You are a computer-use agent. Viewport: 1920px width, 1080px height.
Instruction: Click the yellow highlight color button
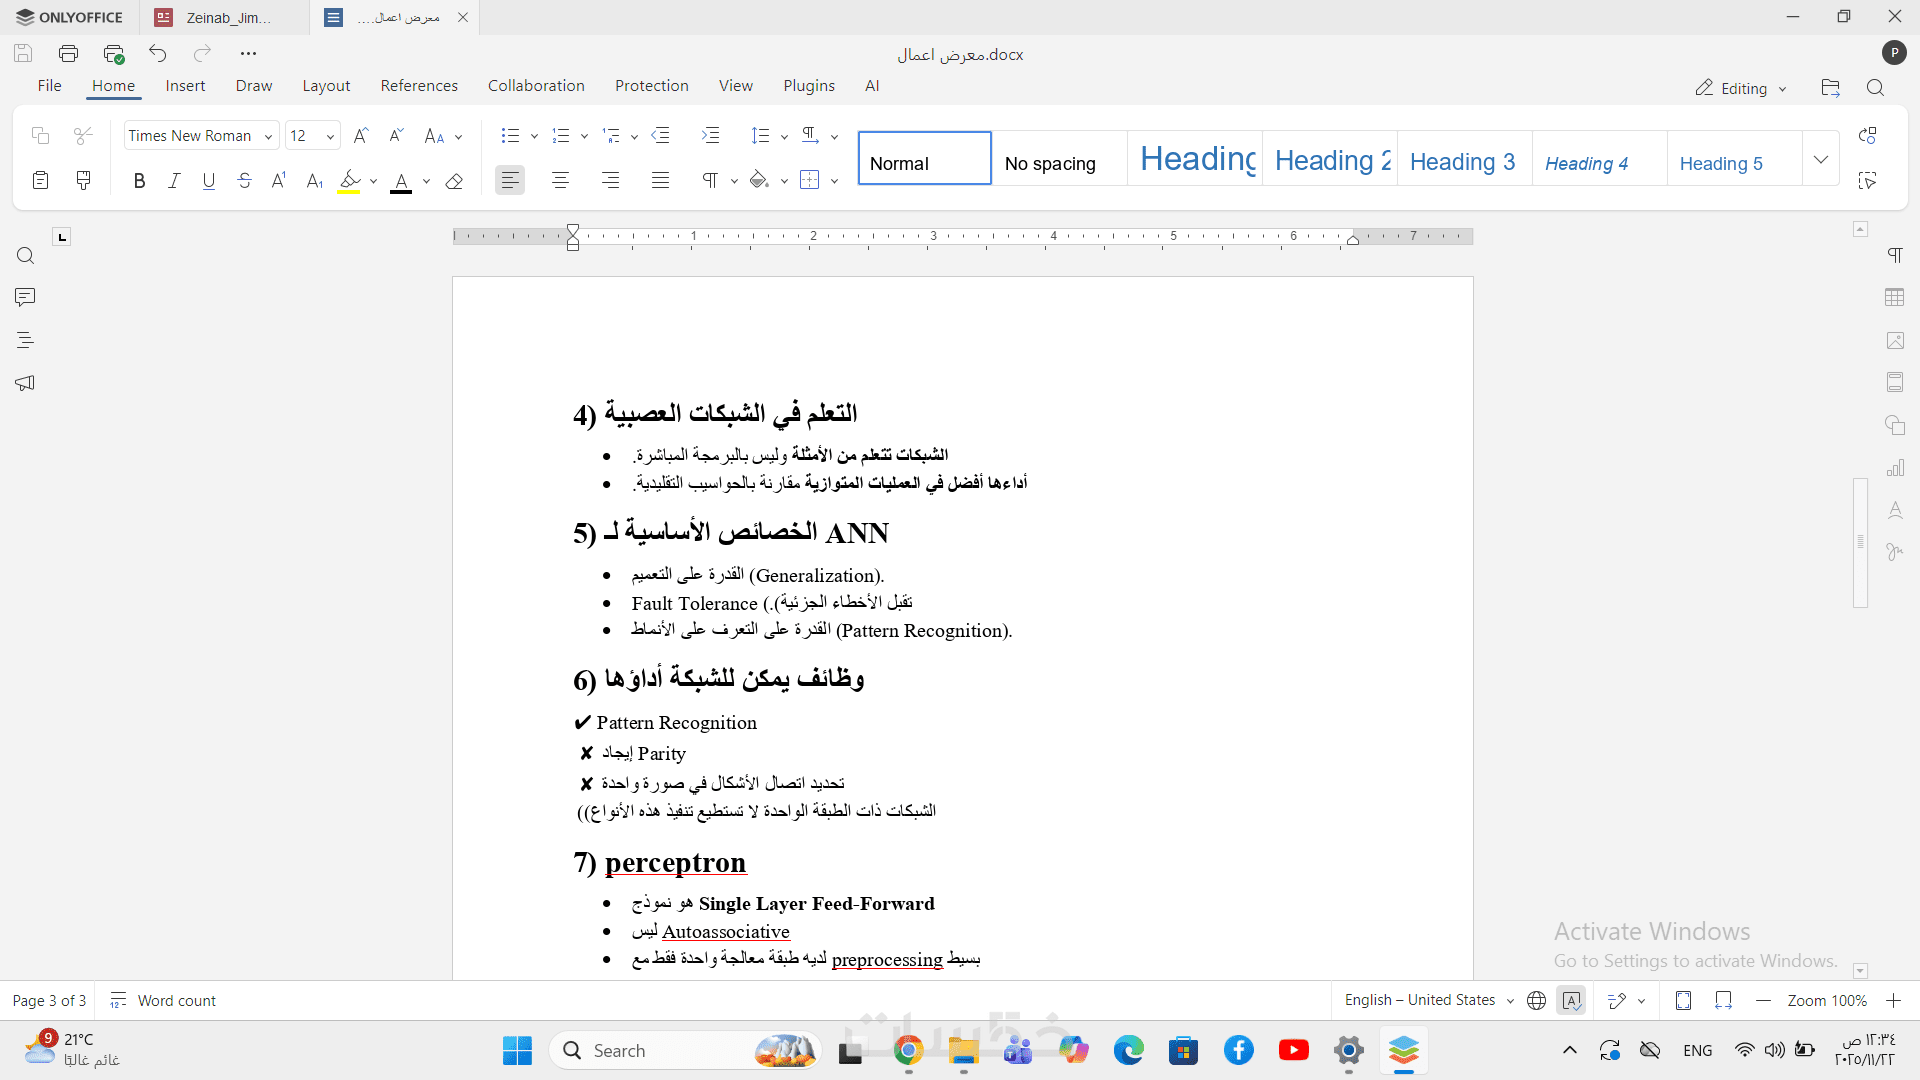click(x=348, y=180)
